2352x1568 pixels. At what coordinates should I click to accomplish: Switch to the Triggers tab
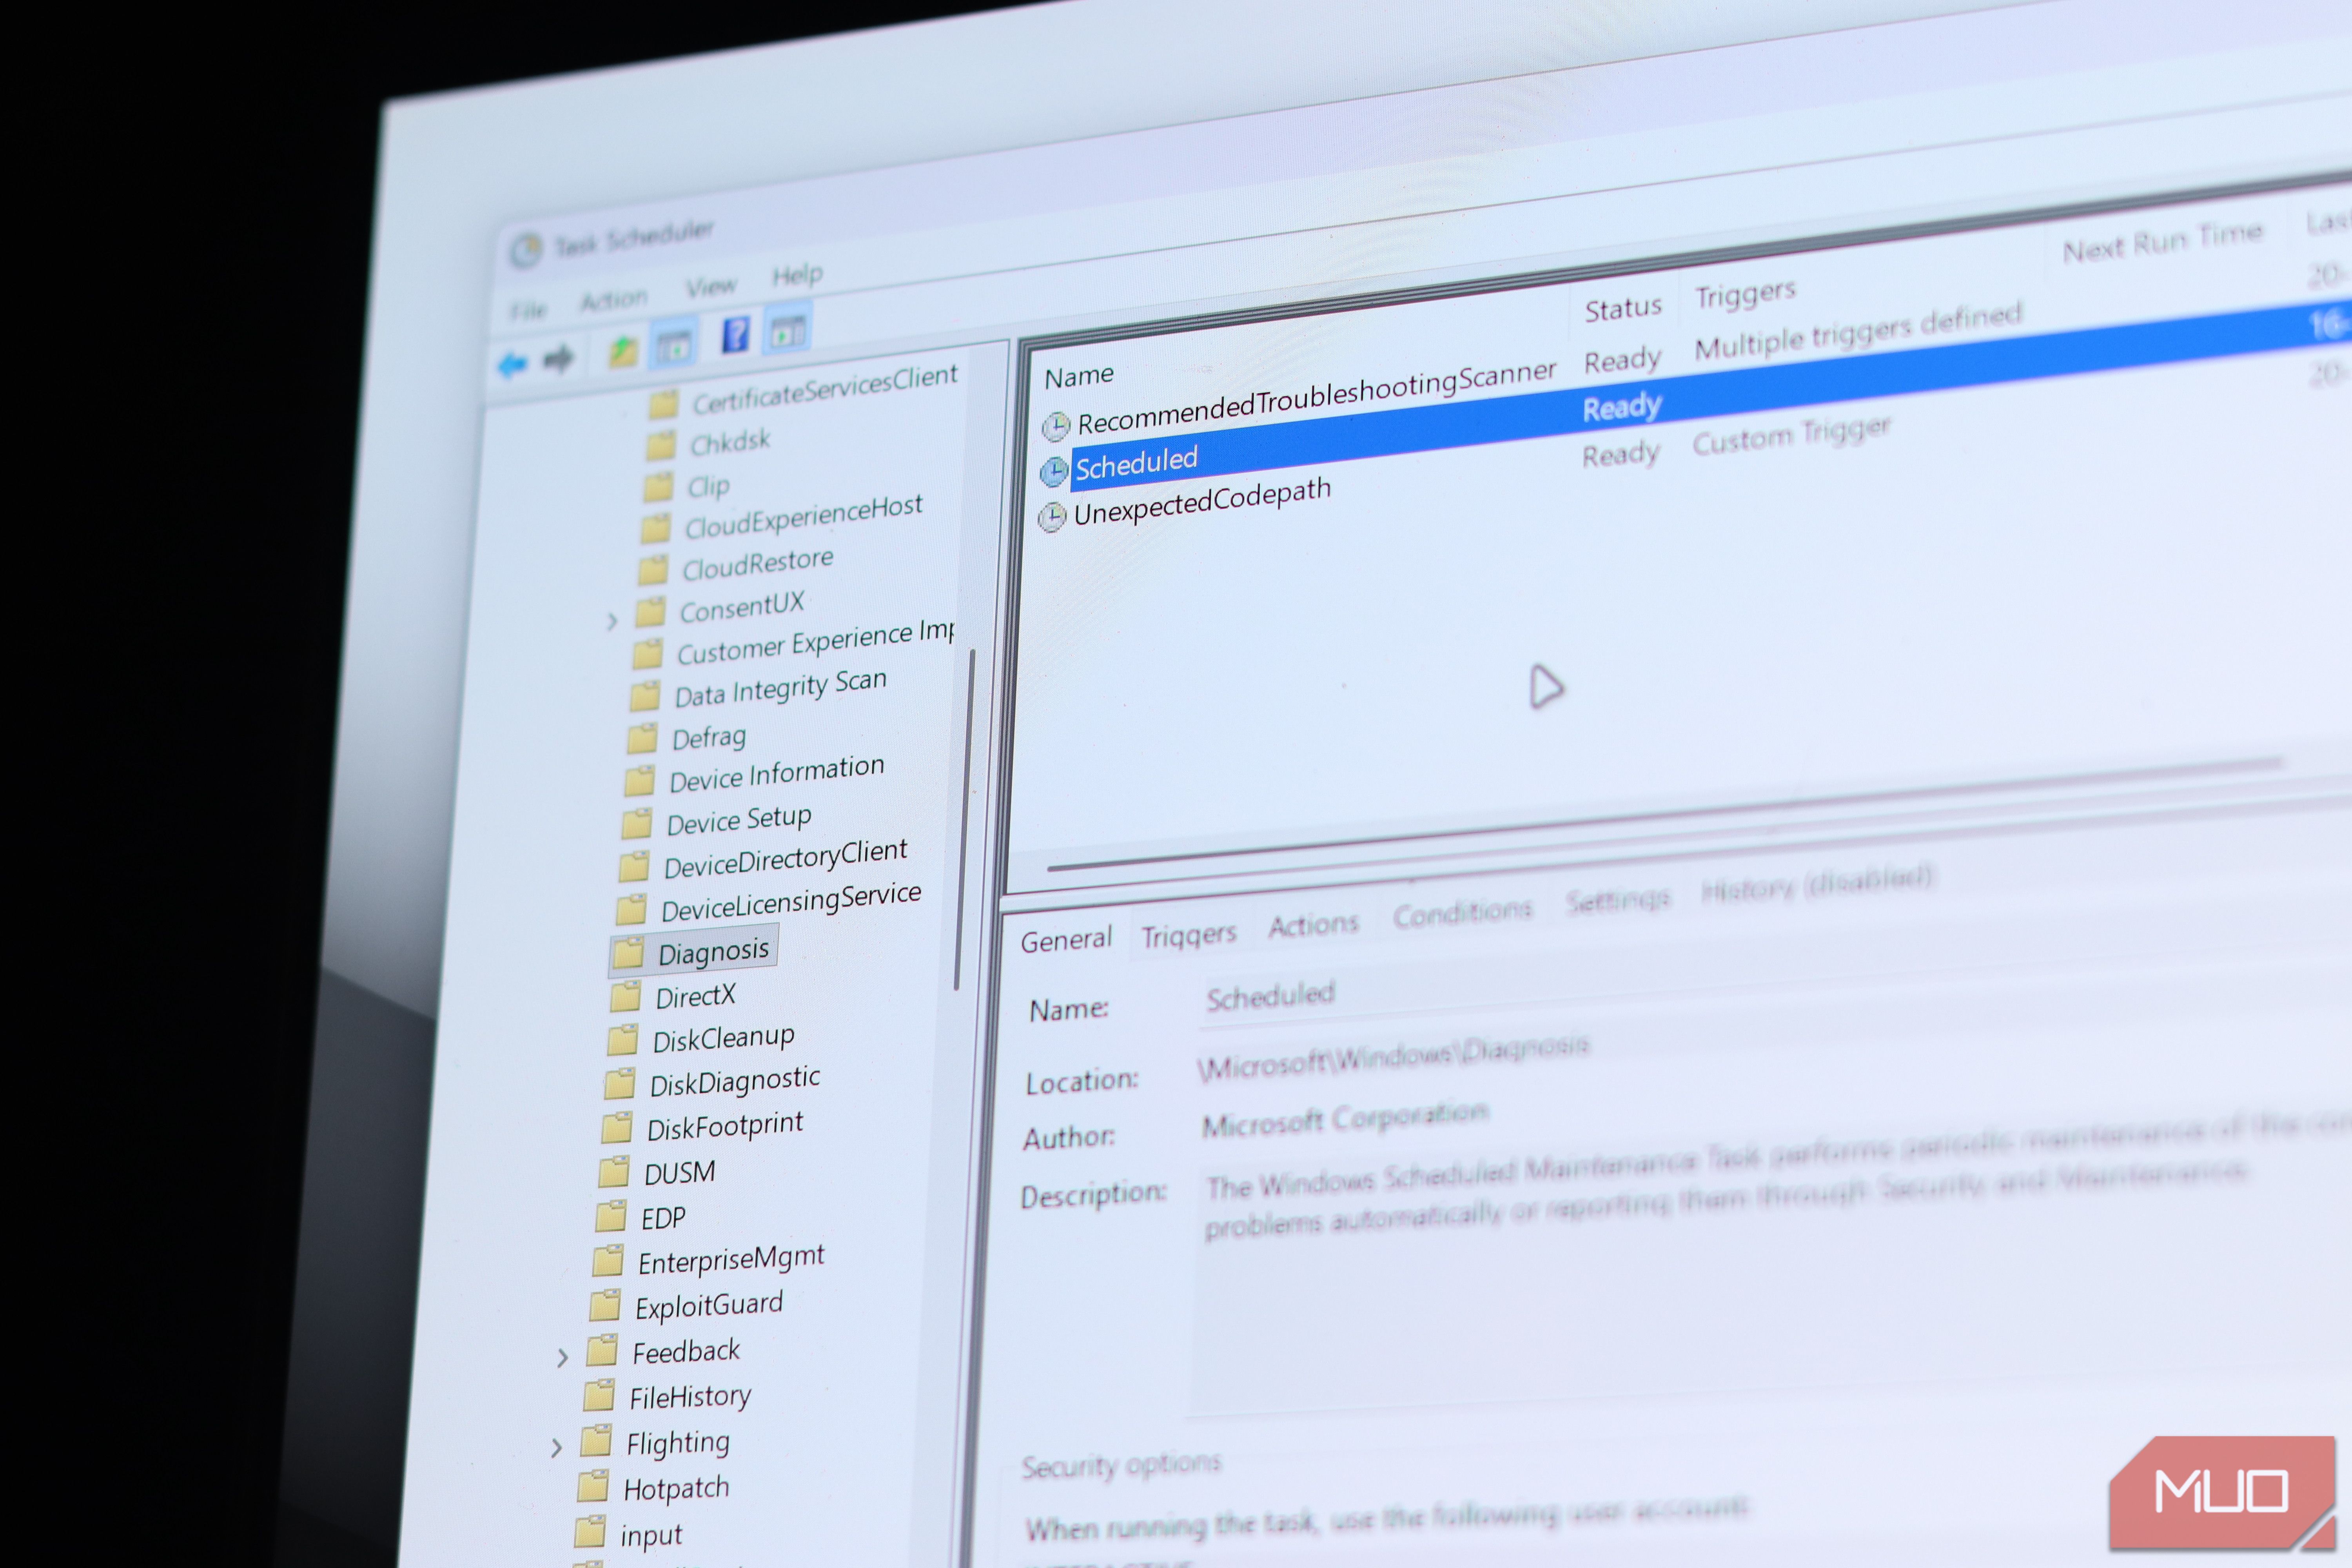pyautogui.click(x=1189, y=934)
